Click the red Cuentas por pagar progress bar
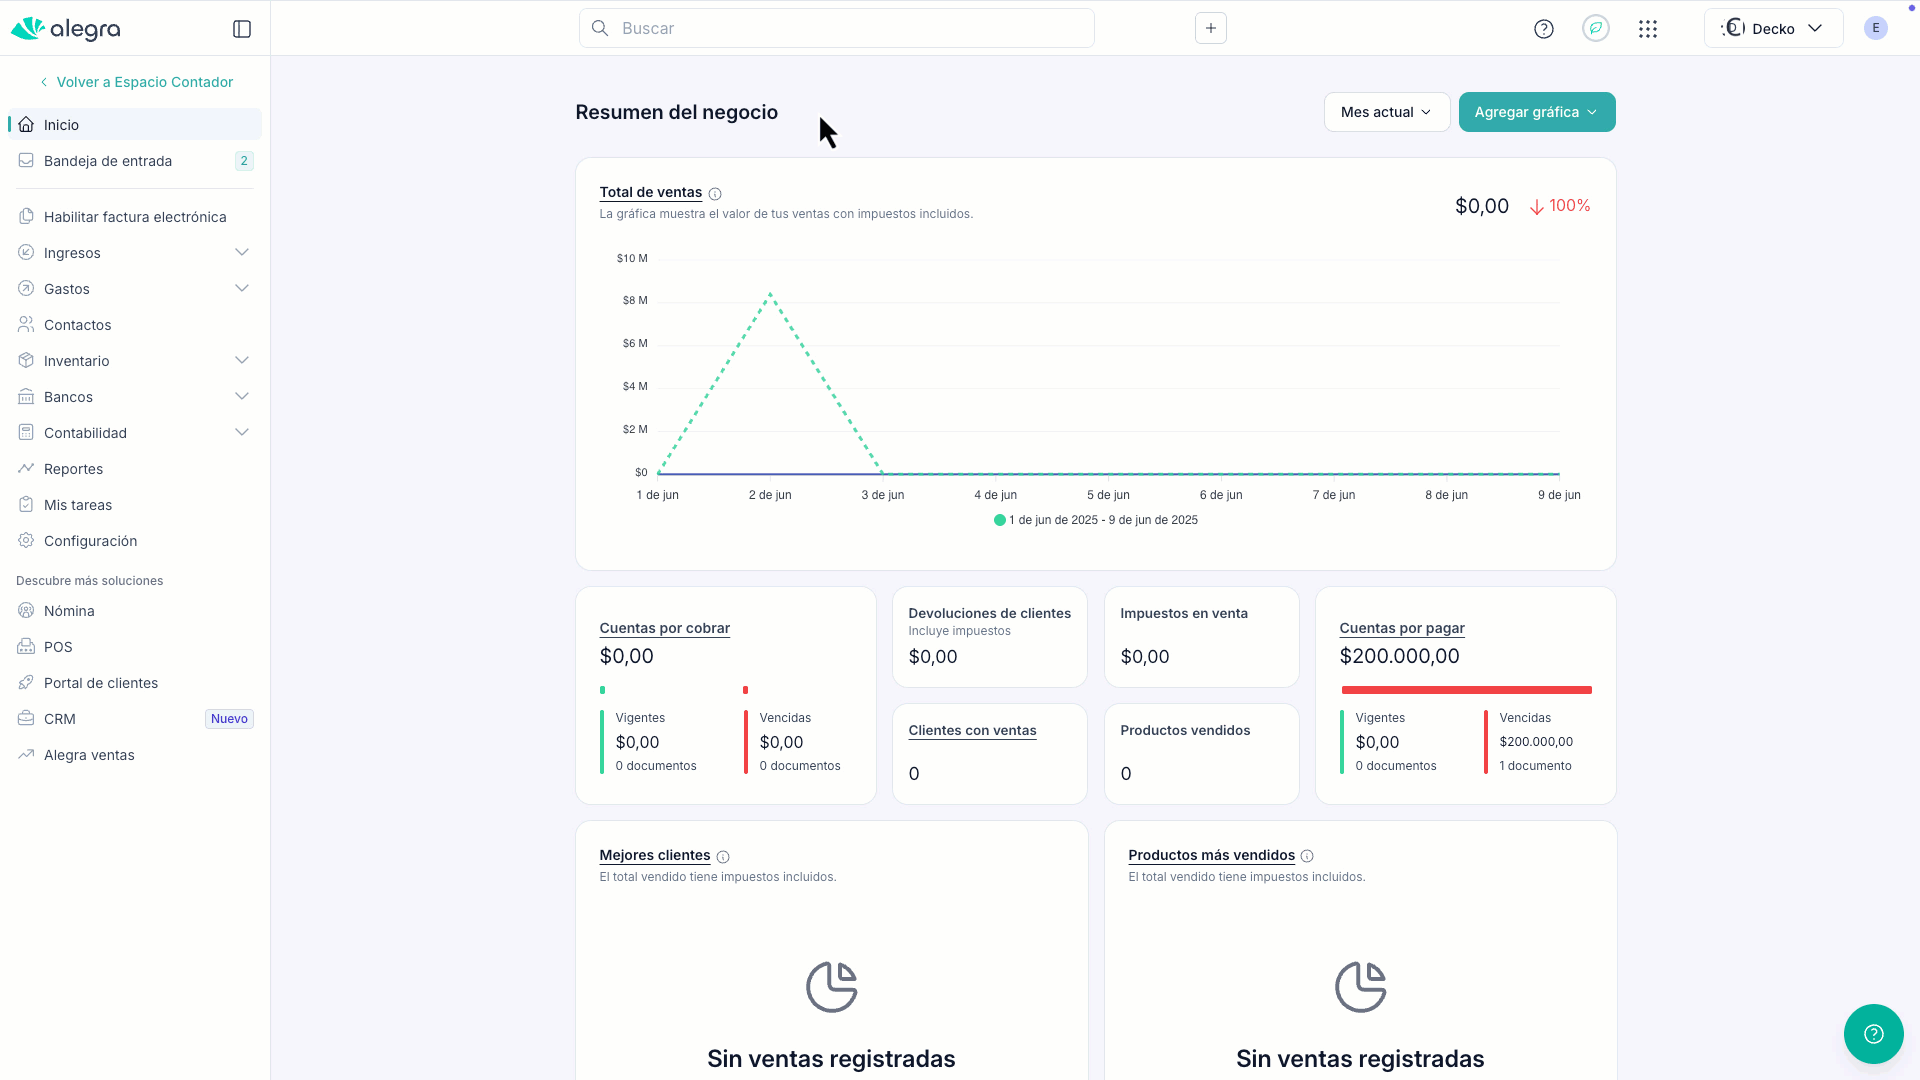The height and width of the screenshot is (1080, 1920). click(1466, 690)
